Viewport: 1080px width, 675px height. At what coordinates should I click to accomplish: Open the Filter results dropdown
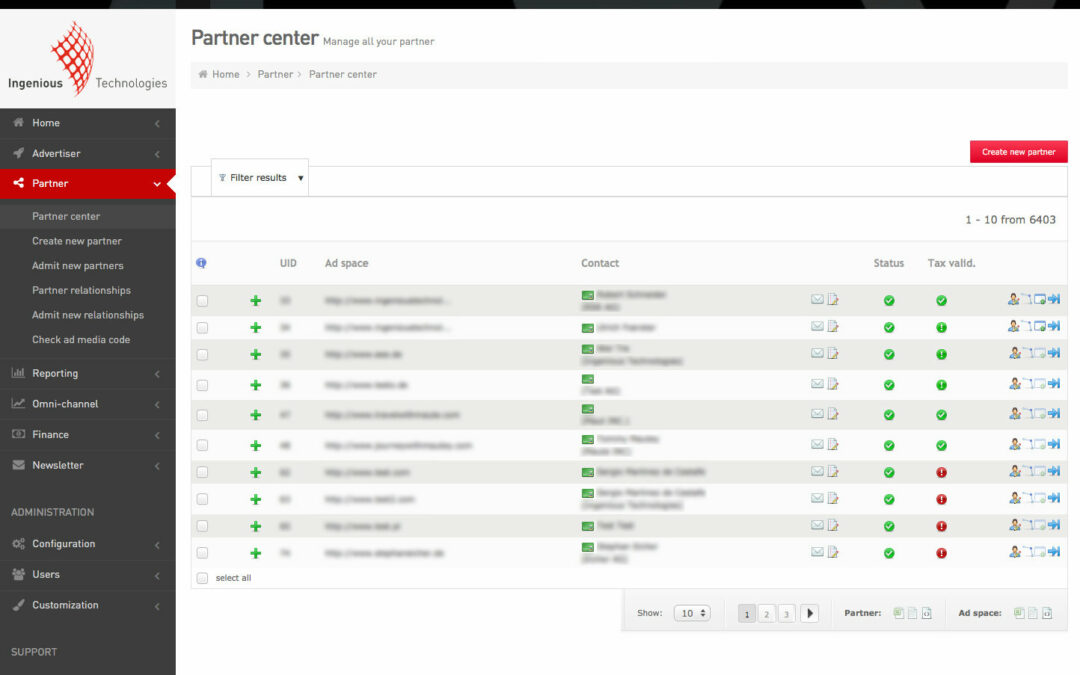coord(260,178)
